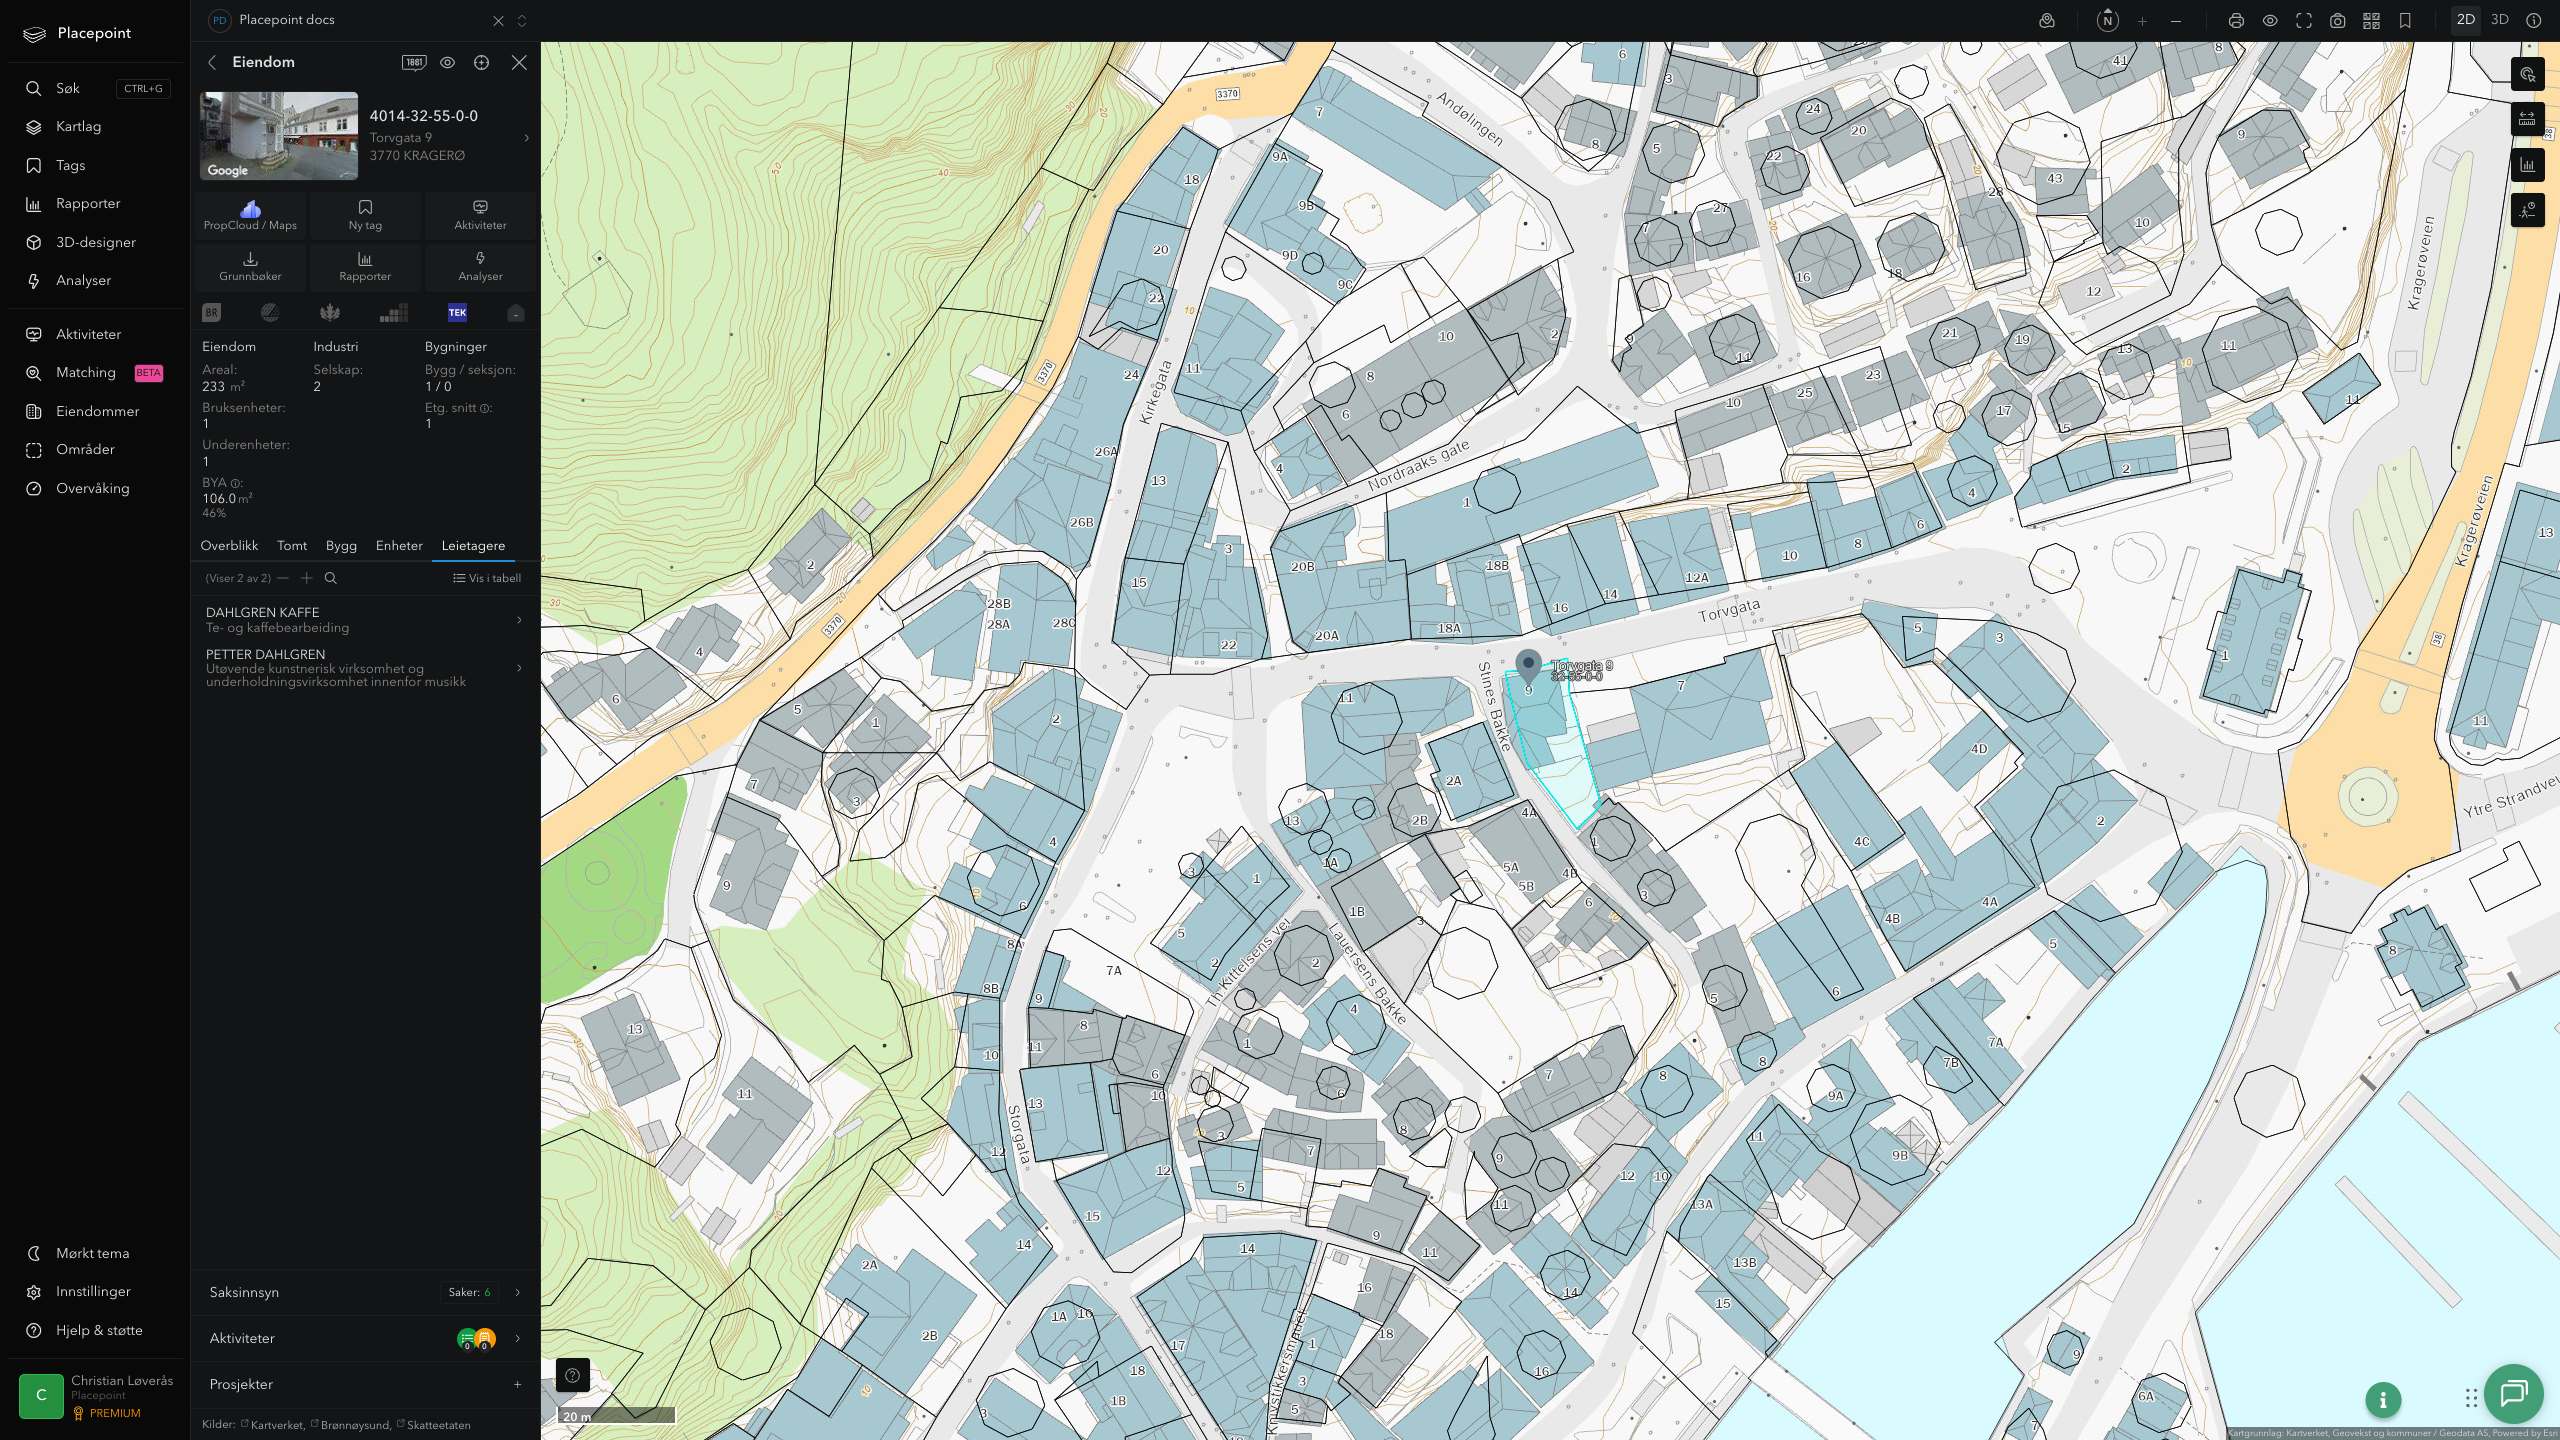The width and height of the screenshot is (2560, 1440).
Task: Expand Torvgata 9 address details chevron
Action: point(527,138)
